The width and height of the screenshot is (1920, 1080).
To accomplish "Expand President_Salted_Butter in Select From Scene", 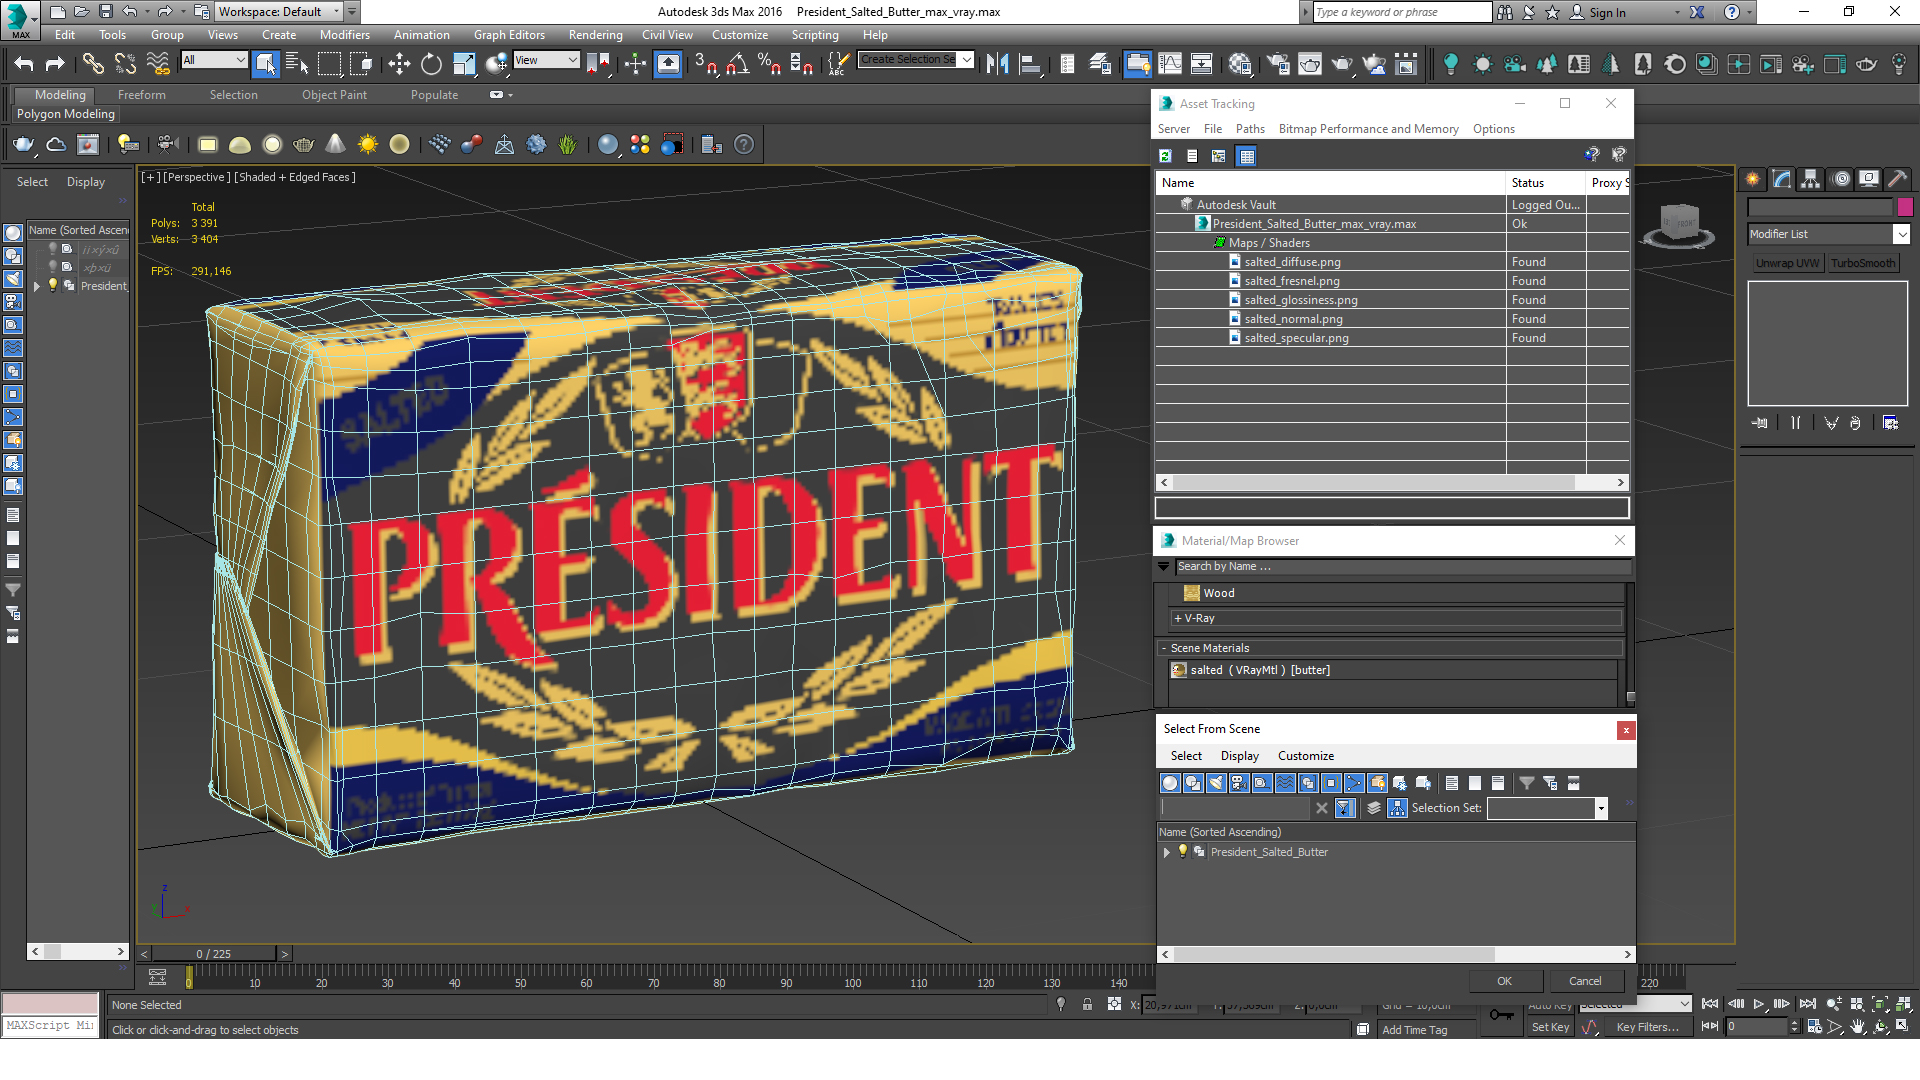I will point(1166,853).
